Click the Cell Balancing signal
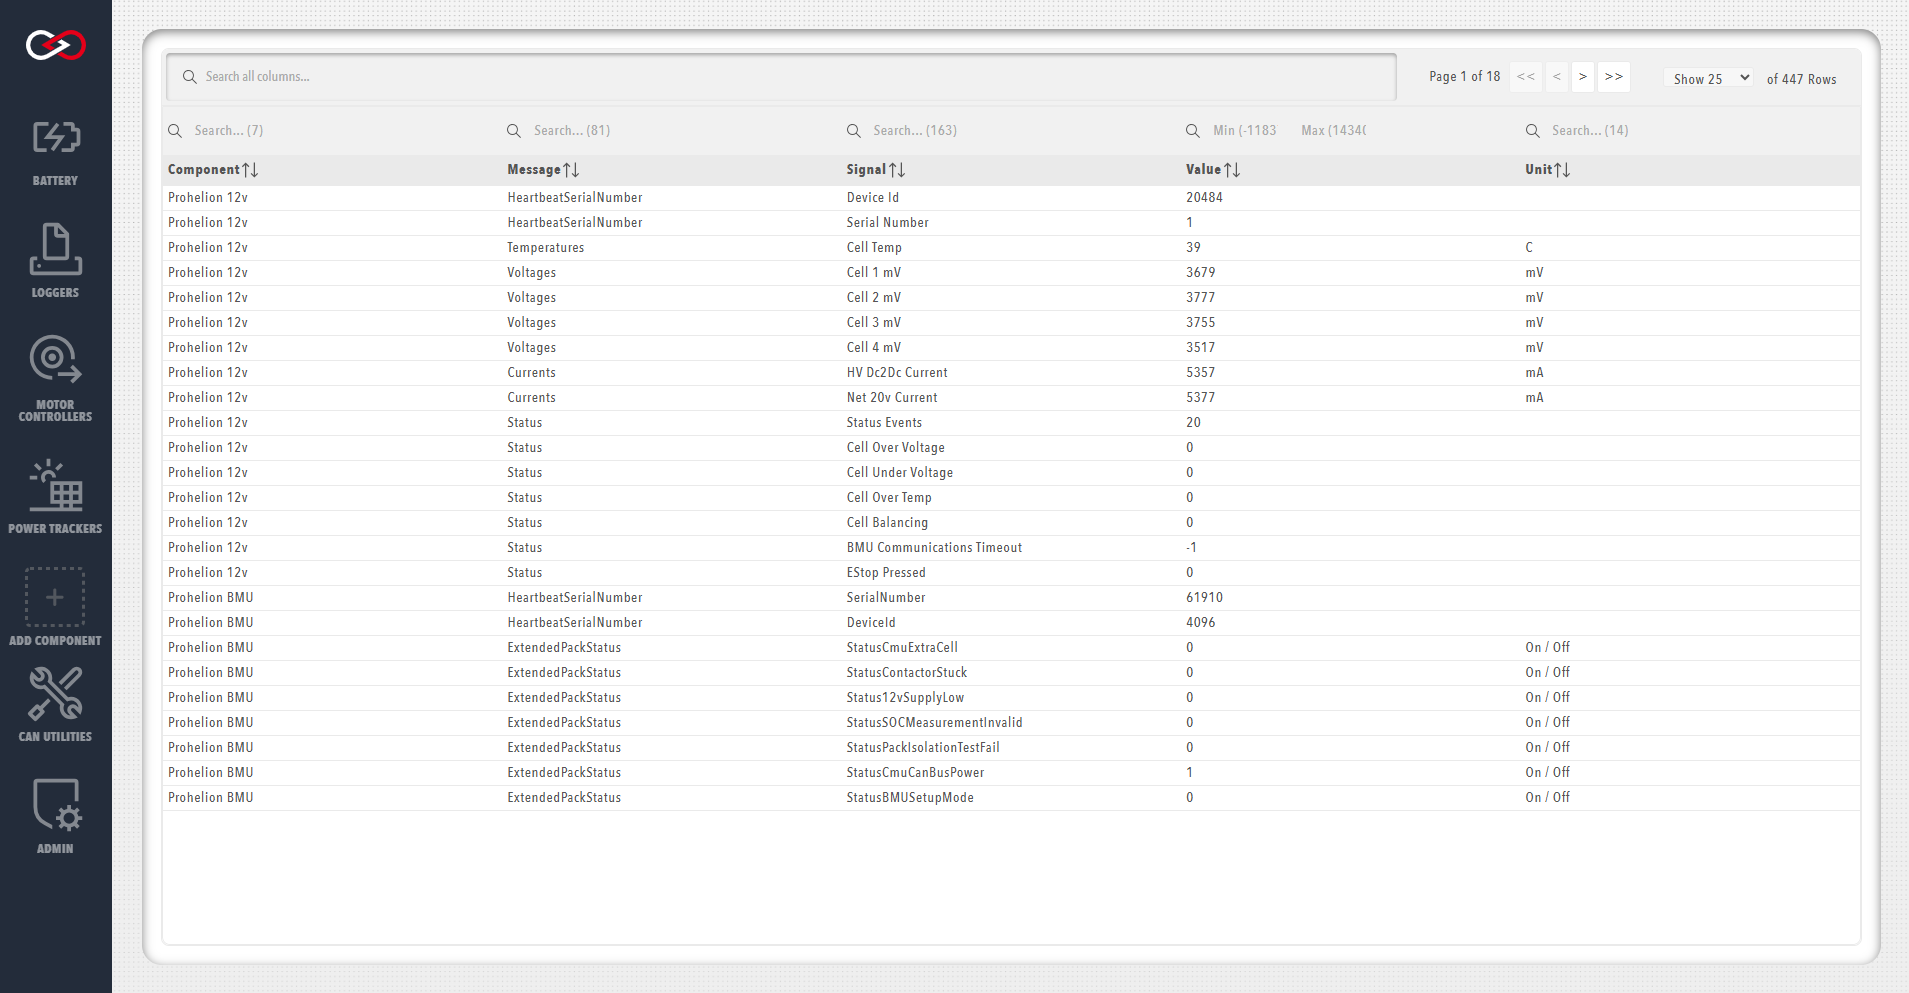 point(888,523)
